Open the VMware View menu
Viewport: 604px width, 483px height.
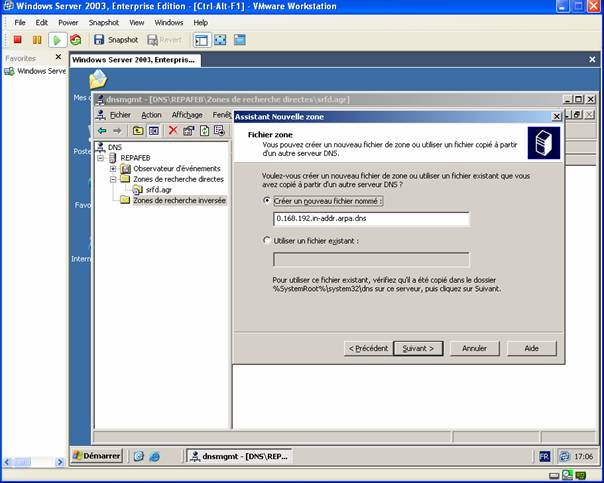pyautogui.click(x=137, y=23)
